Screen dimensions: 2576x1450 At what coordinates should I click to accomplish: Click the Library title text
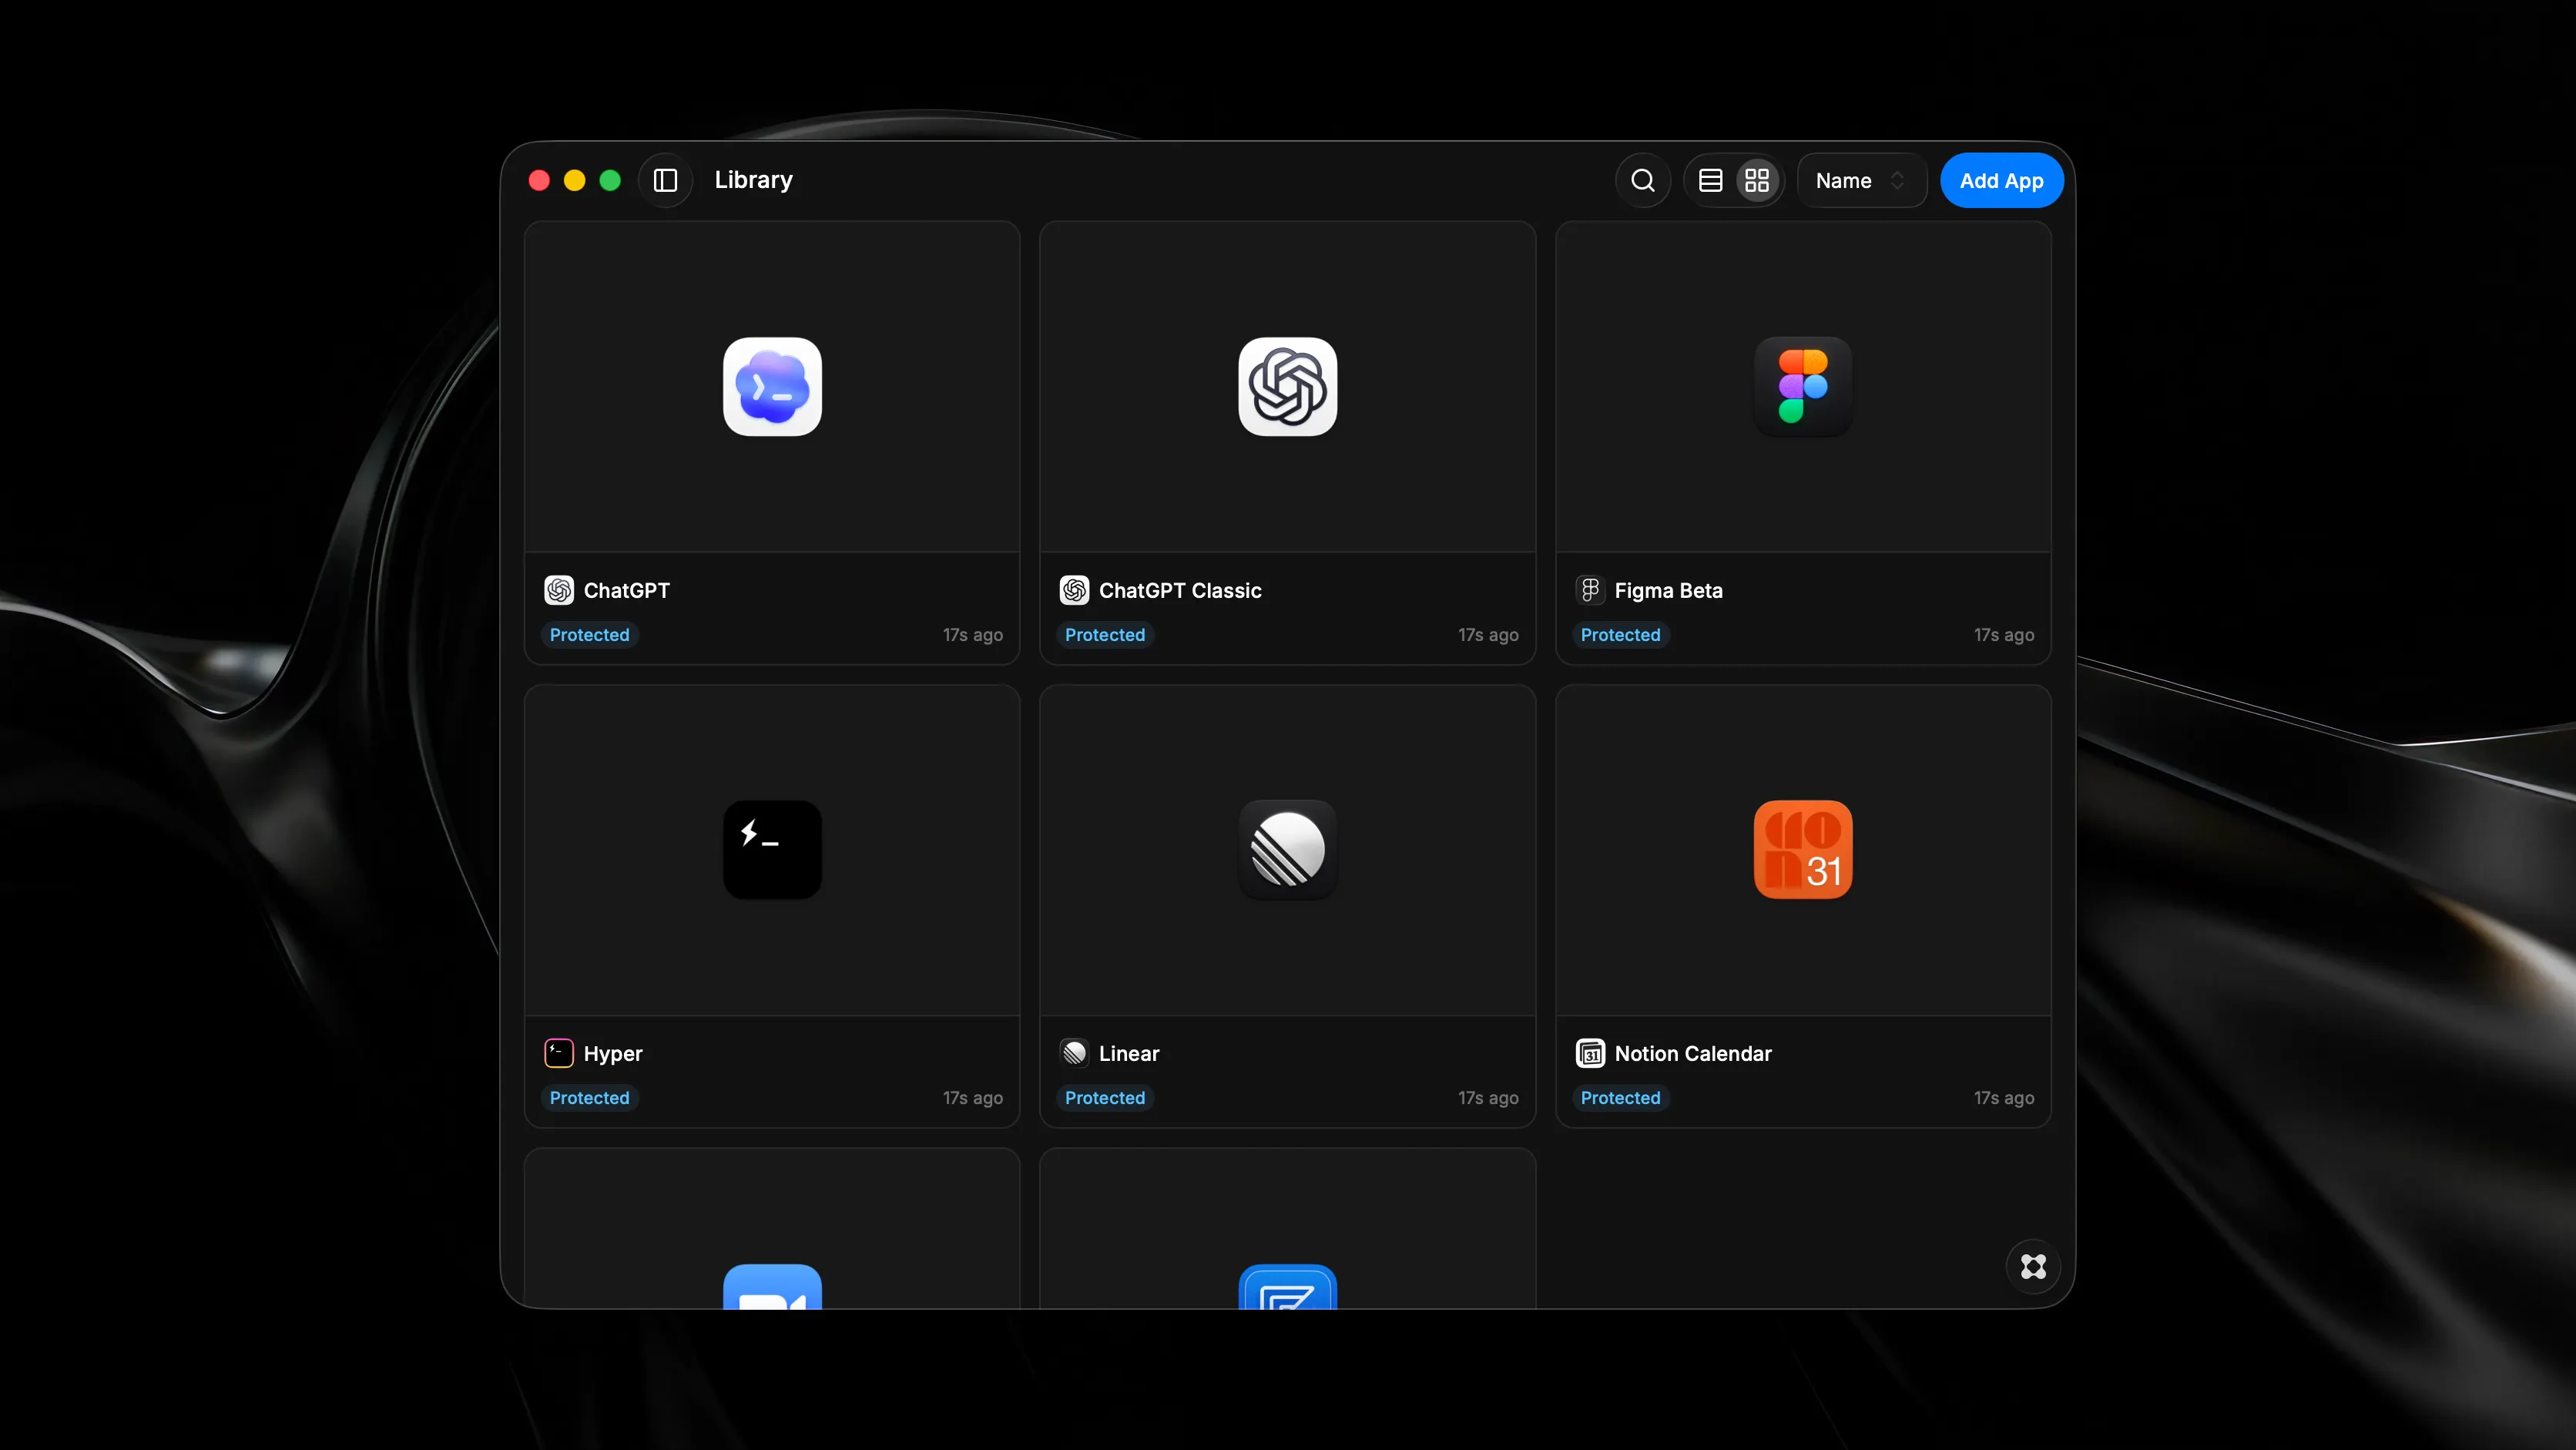point(753,180)
